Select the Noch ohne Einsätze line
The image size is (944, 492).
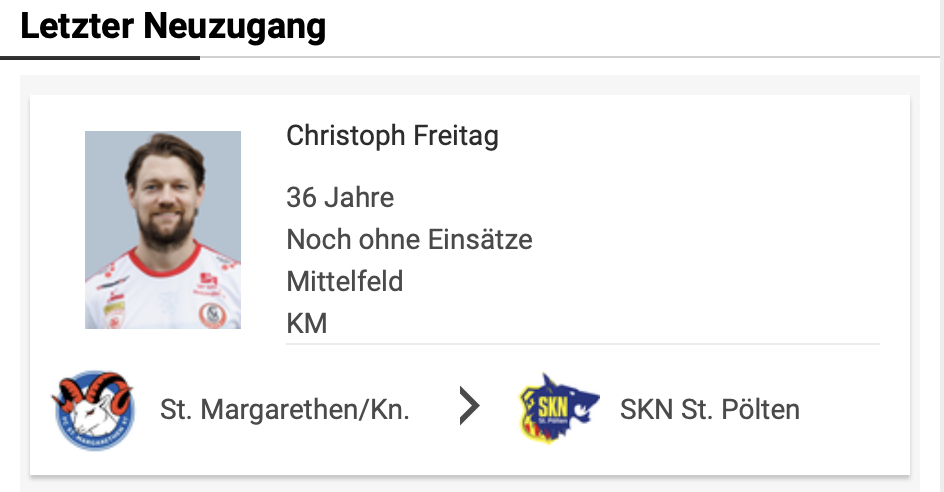point(409,239)
